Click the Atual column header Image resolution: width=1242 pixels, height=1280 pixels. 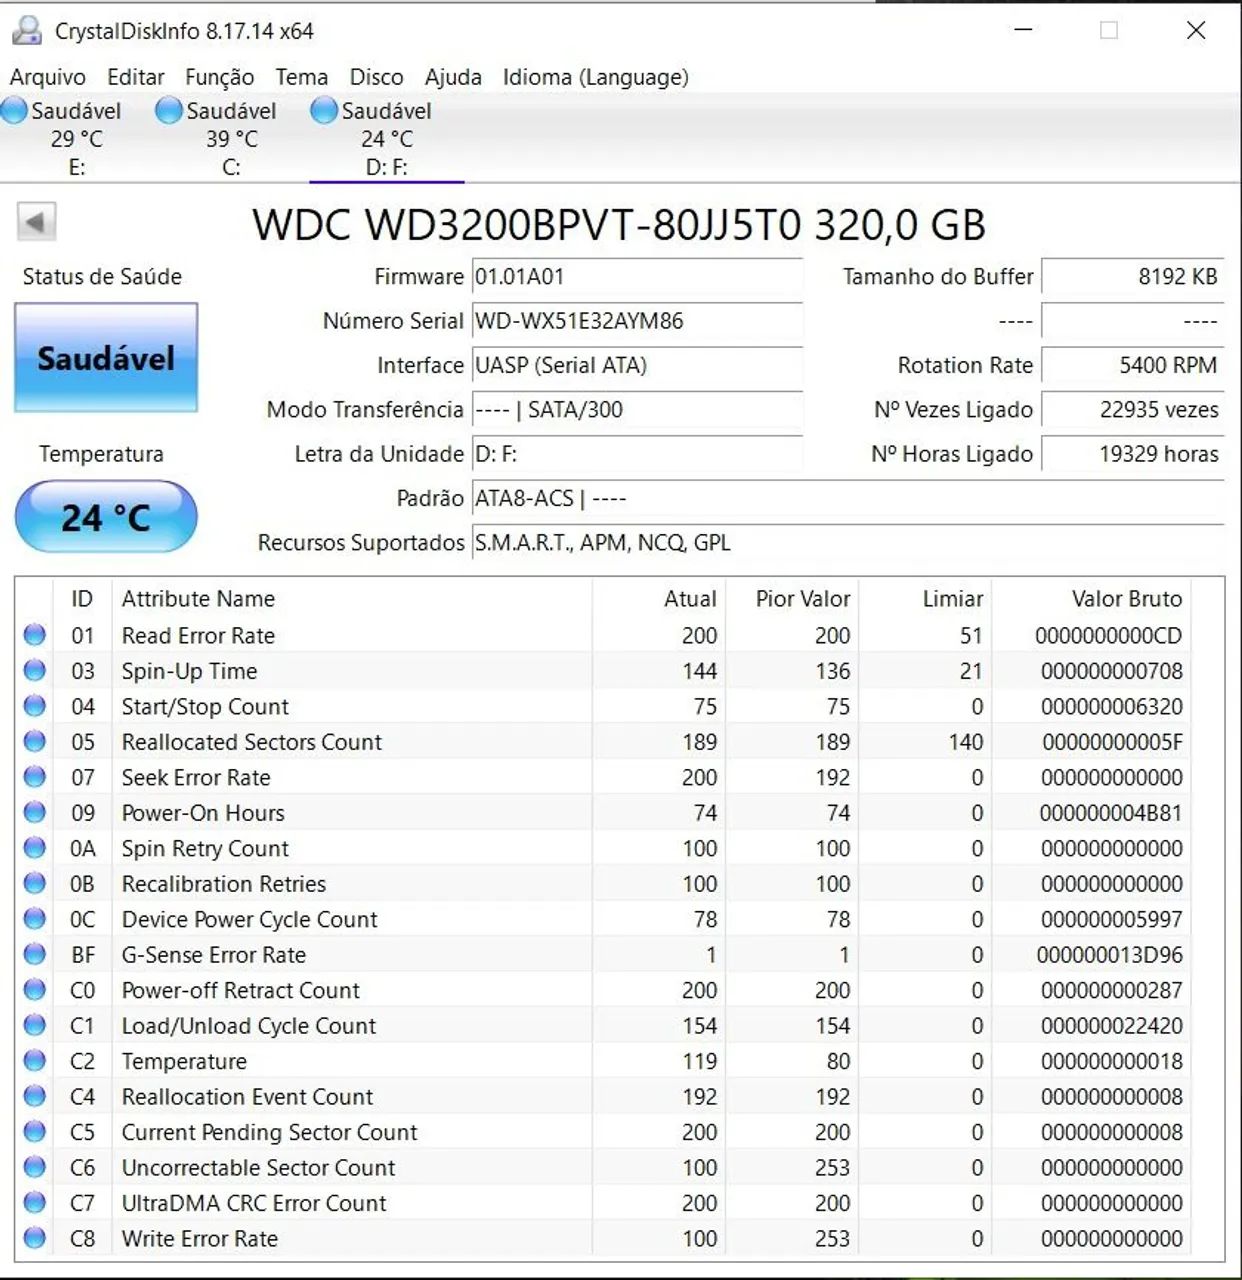pyautogui.click(x=659, y=599)
